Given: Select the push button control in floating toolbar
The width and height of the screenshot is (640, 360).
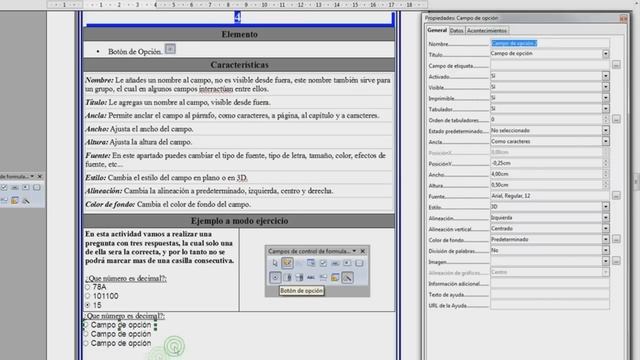Looking at the screenshot, I should pos(37,187).
